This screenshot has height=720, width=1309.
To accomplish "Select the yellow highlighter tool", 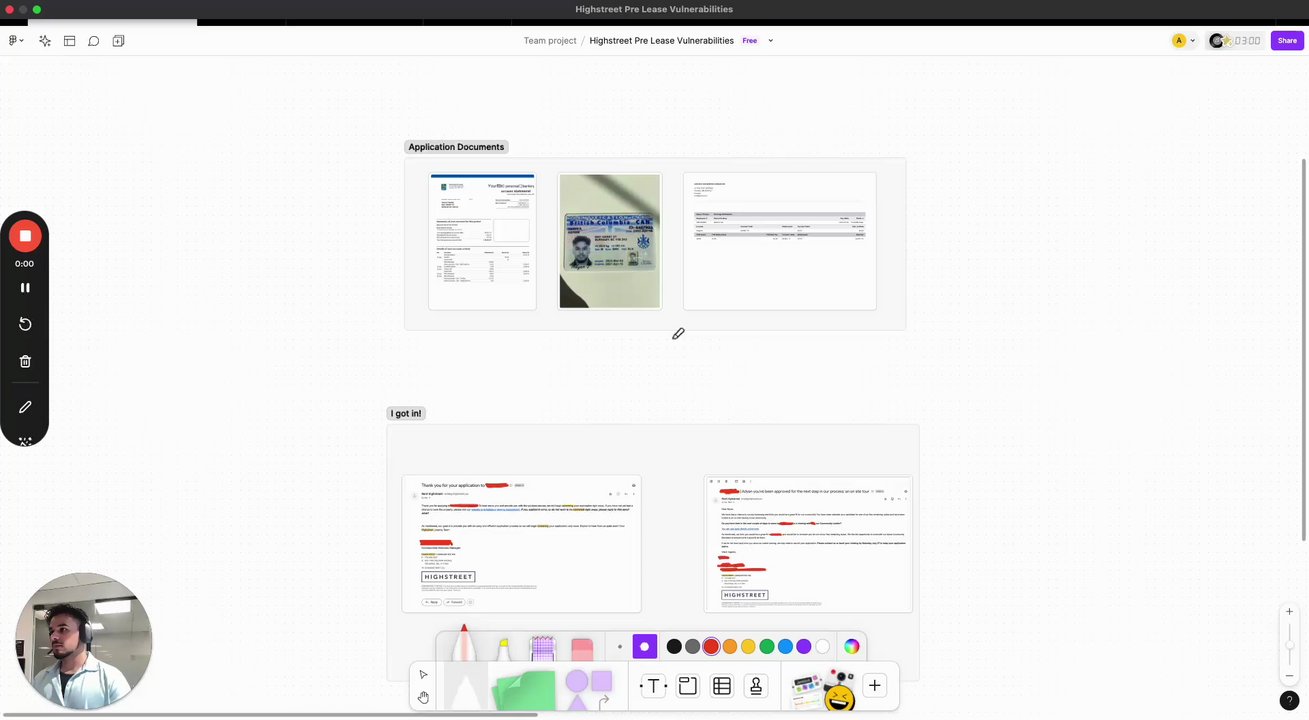I will coord(504,648).
